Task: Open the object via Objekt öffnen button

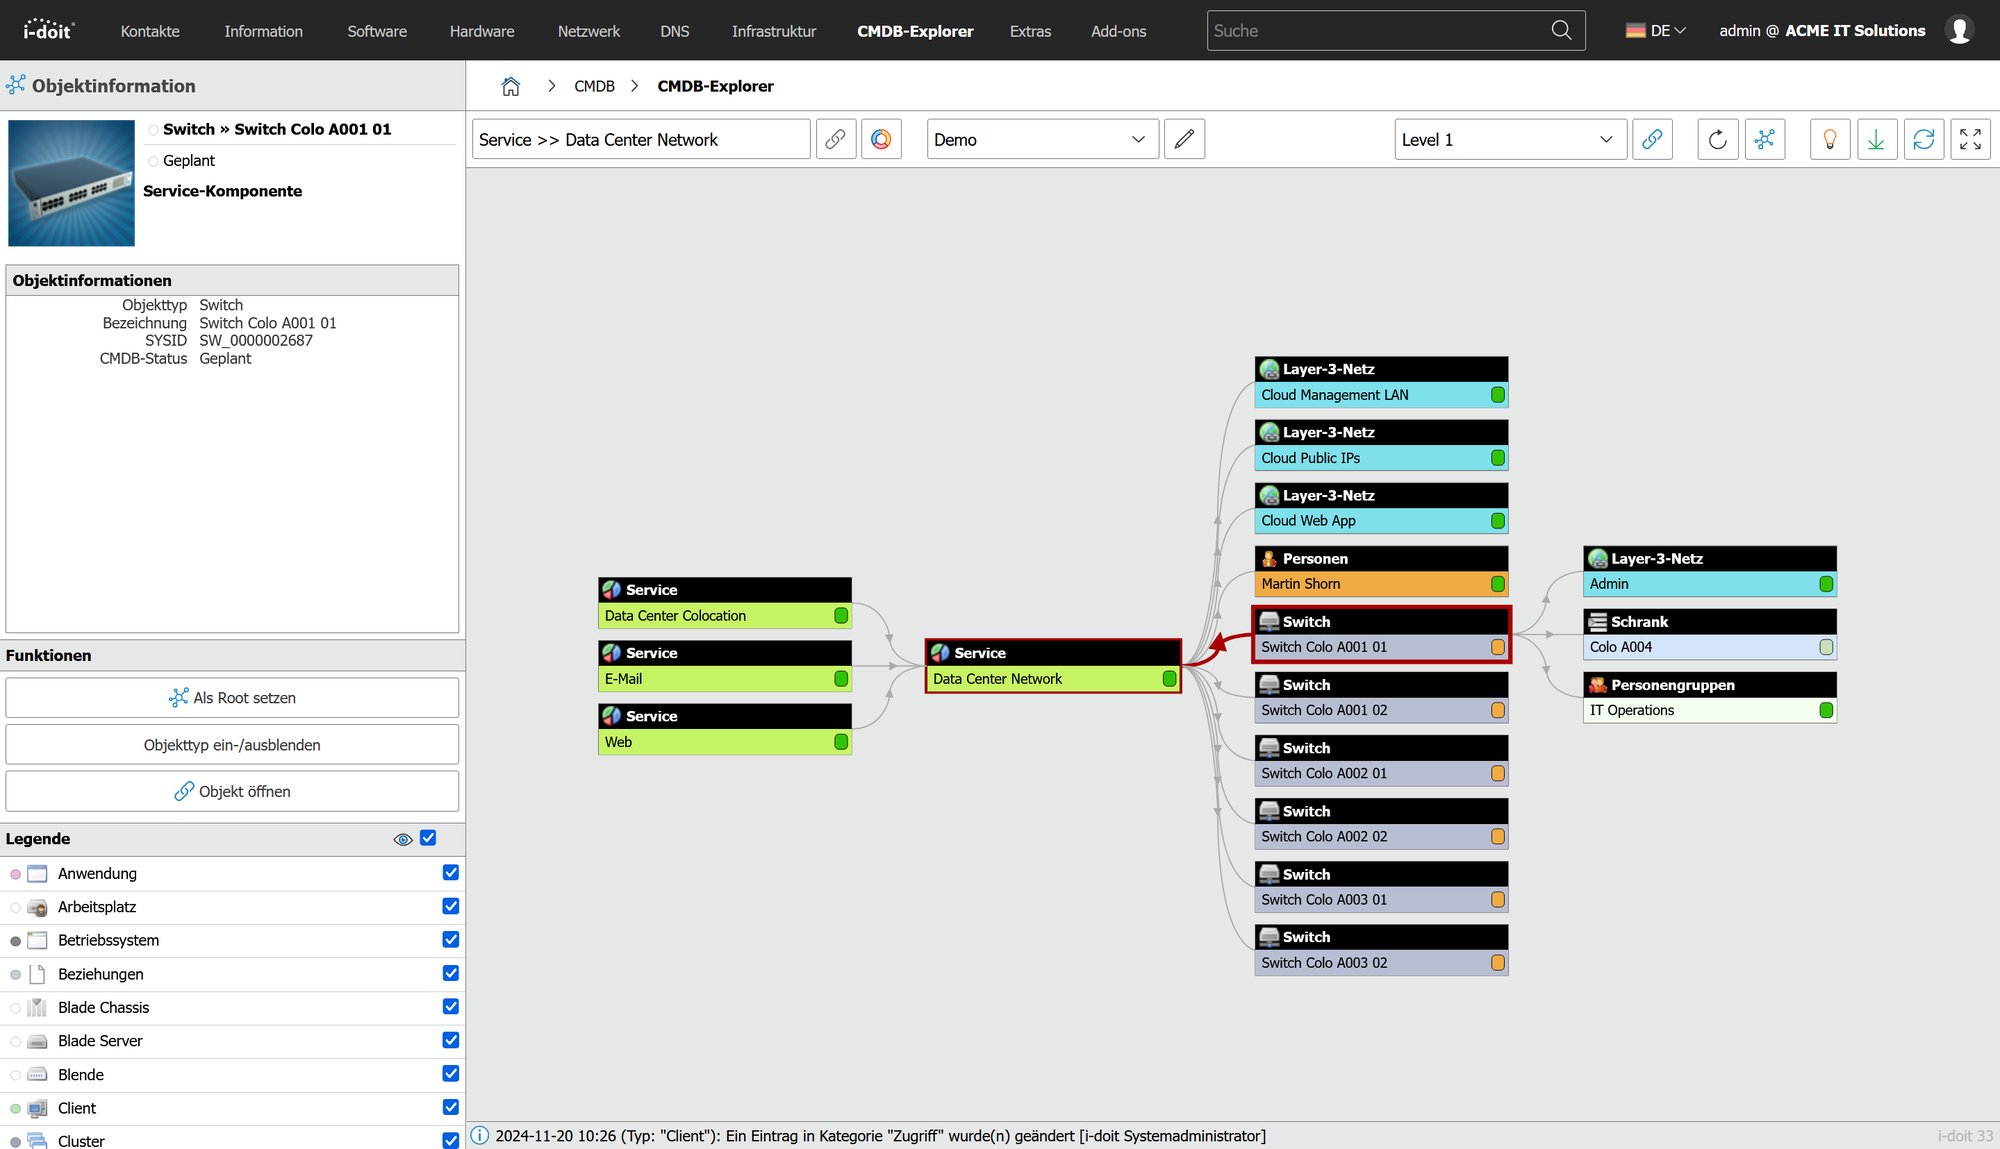Action: pos(232,791)
